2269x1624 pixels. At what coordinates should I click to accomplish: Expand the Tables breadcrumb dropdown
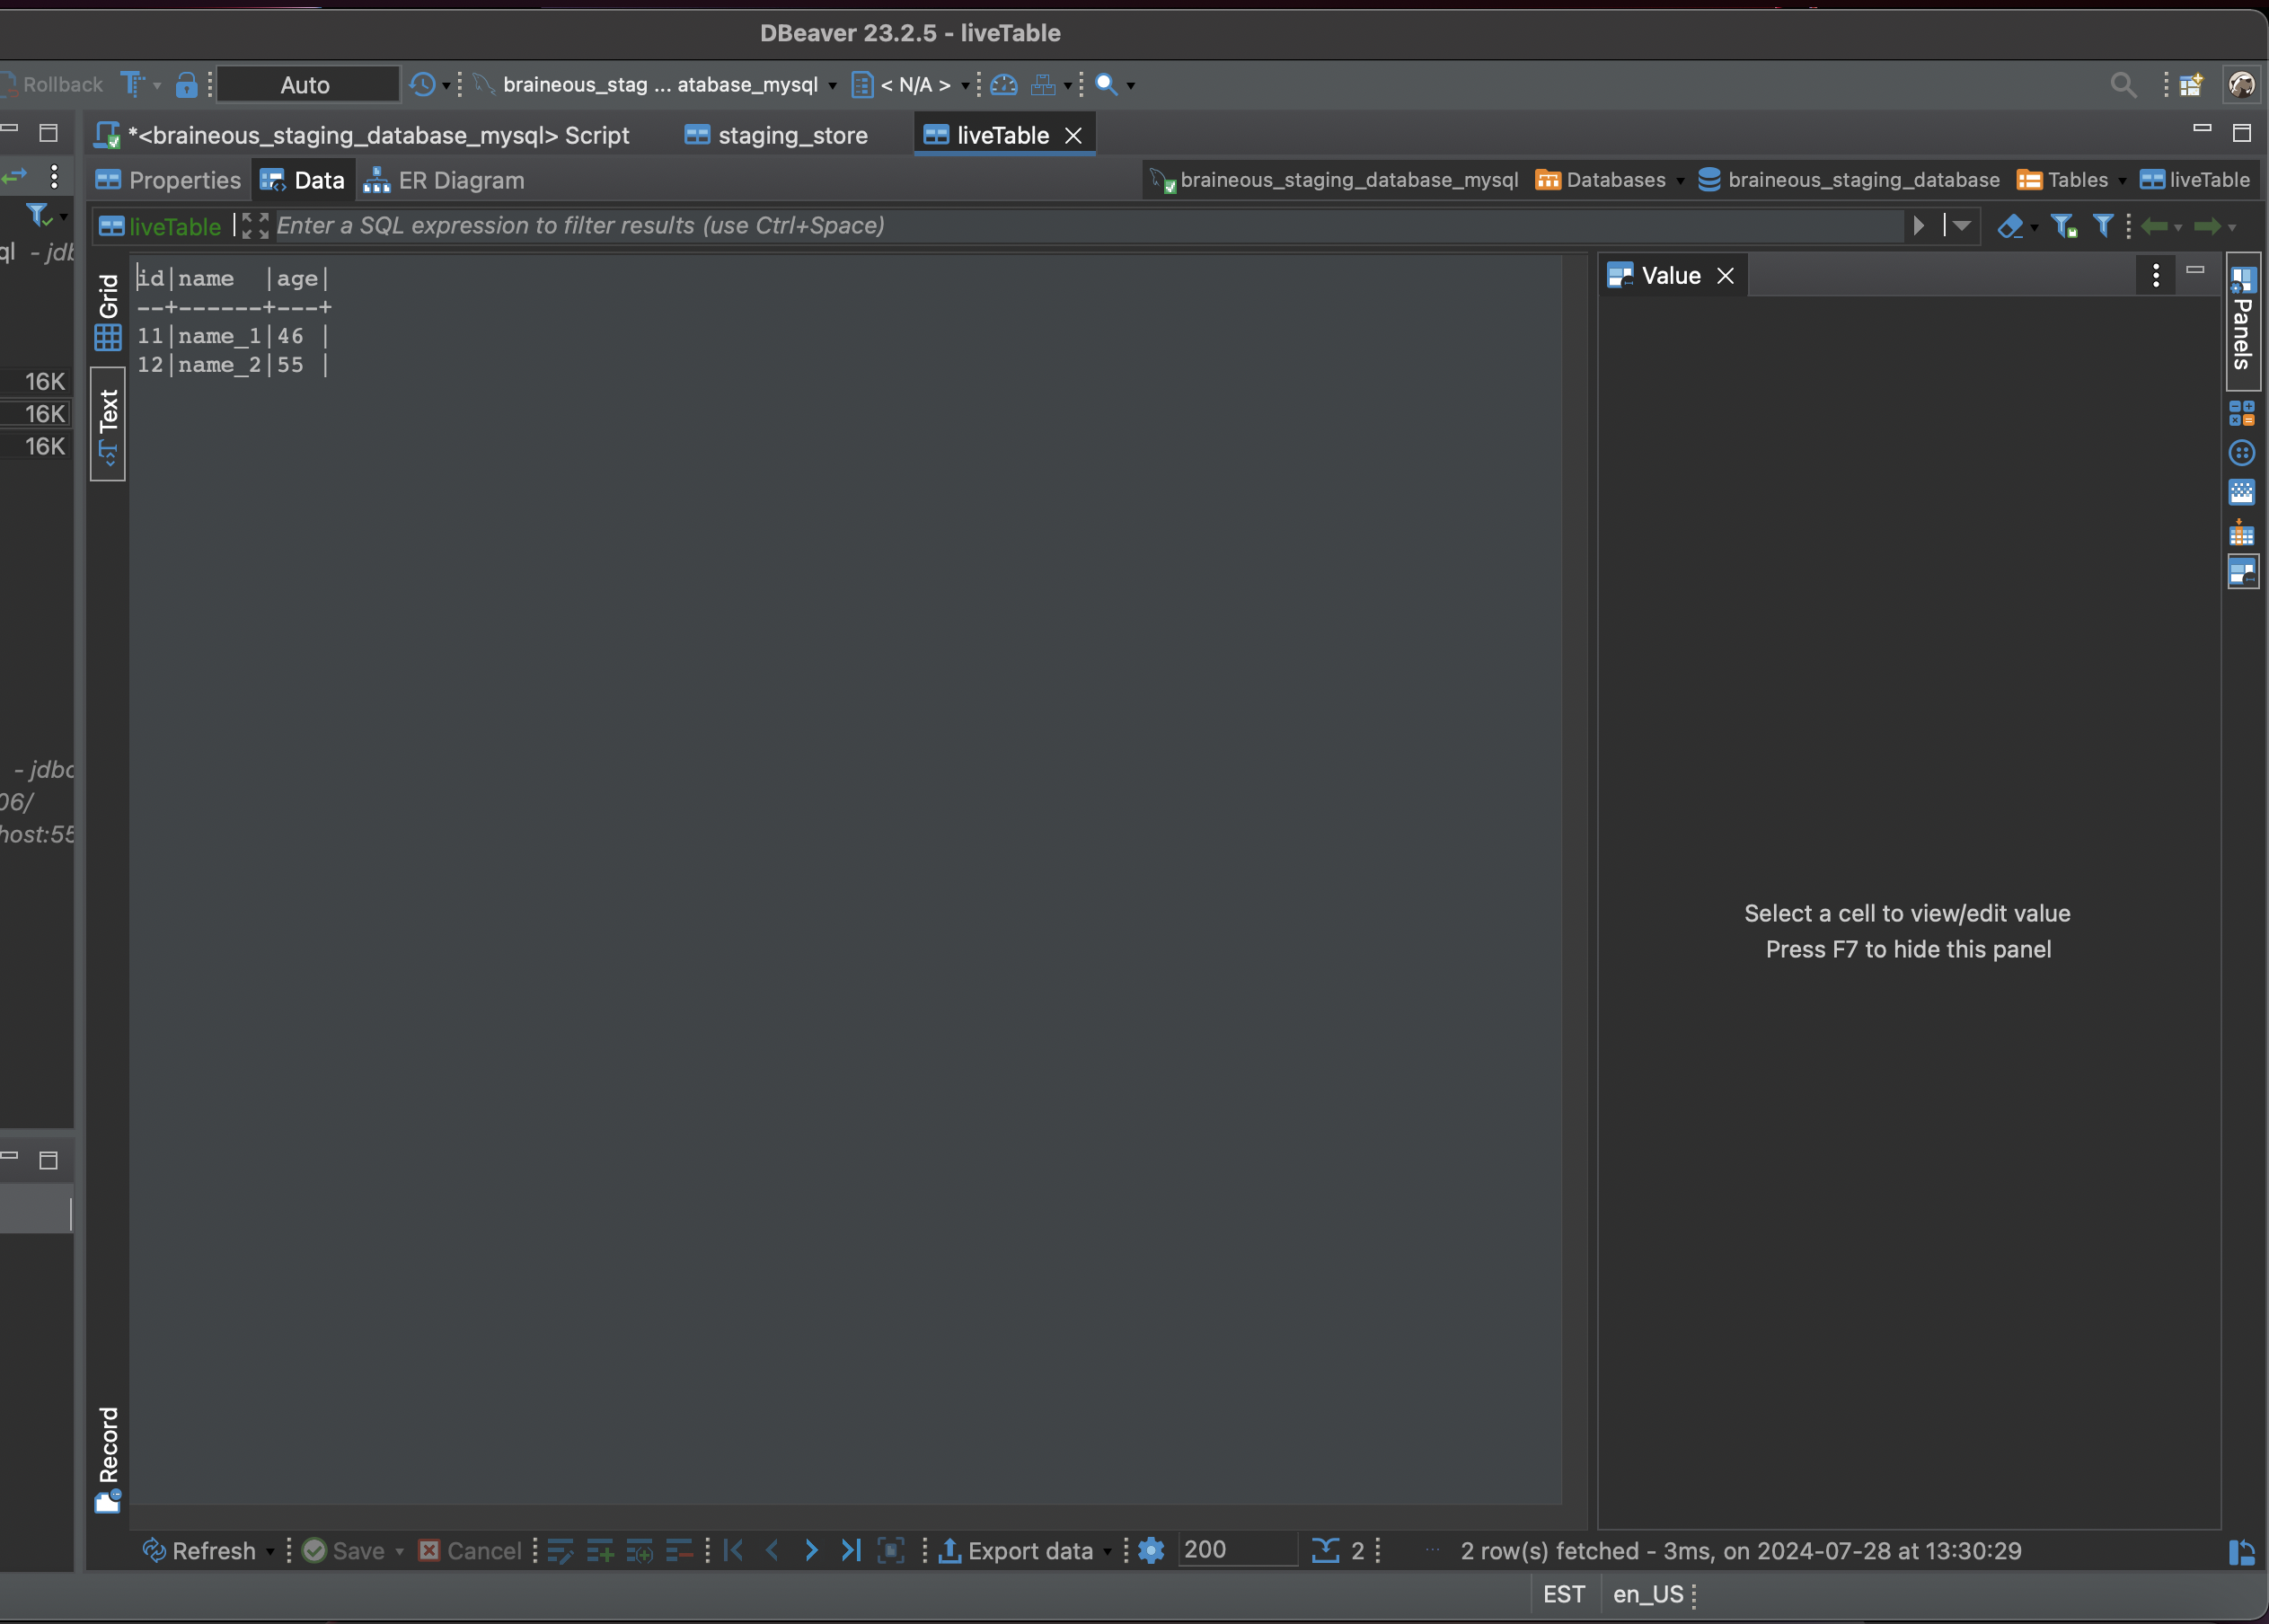click(x=2121, y=181)
